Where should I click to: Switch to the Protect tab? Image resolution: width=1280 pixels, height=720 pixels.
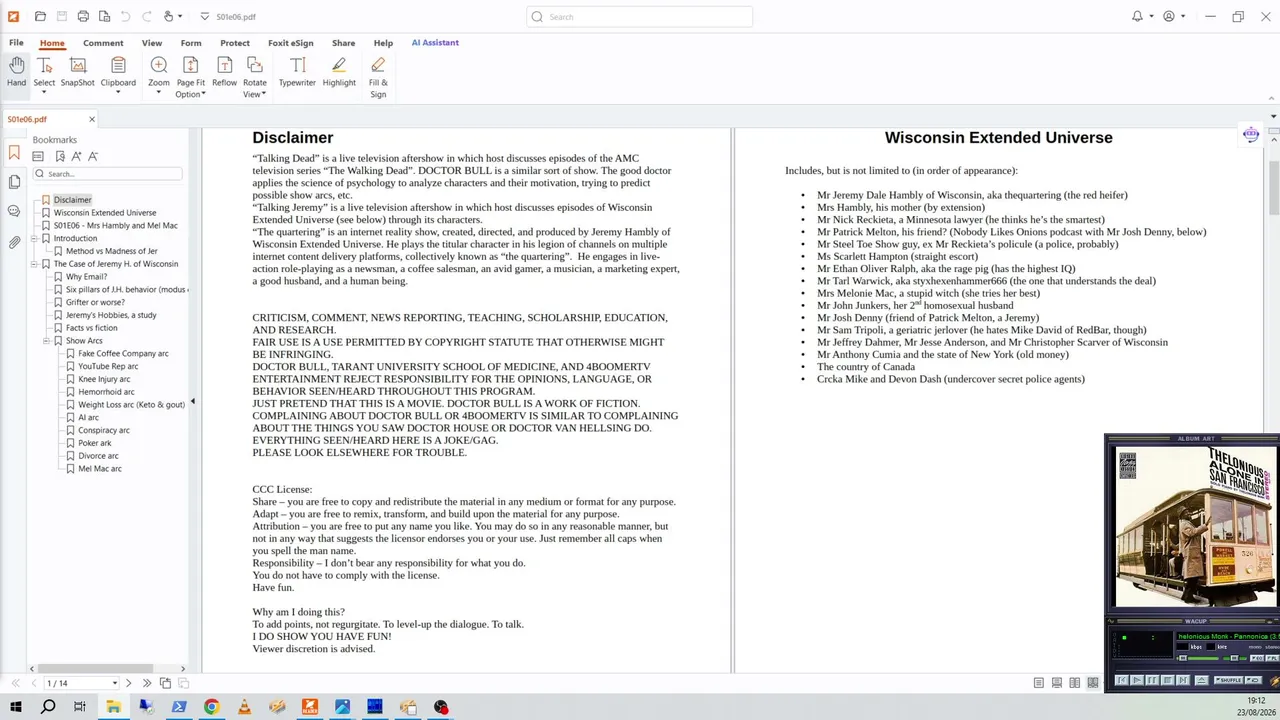pos(235,43)
